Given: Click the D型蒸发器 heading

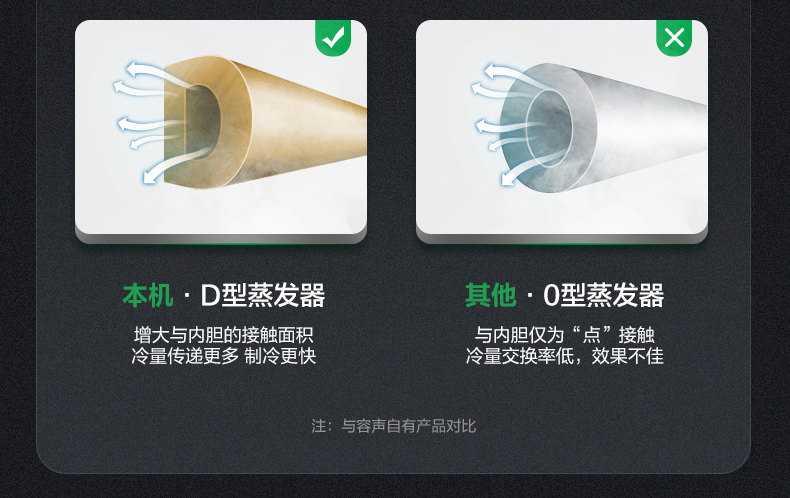Looking at the screenshot, I should tap(262, 295).
